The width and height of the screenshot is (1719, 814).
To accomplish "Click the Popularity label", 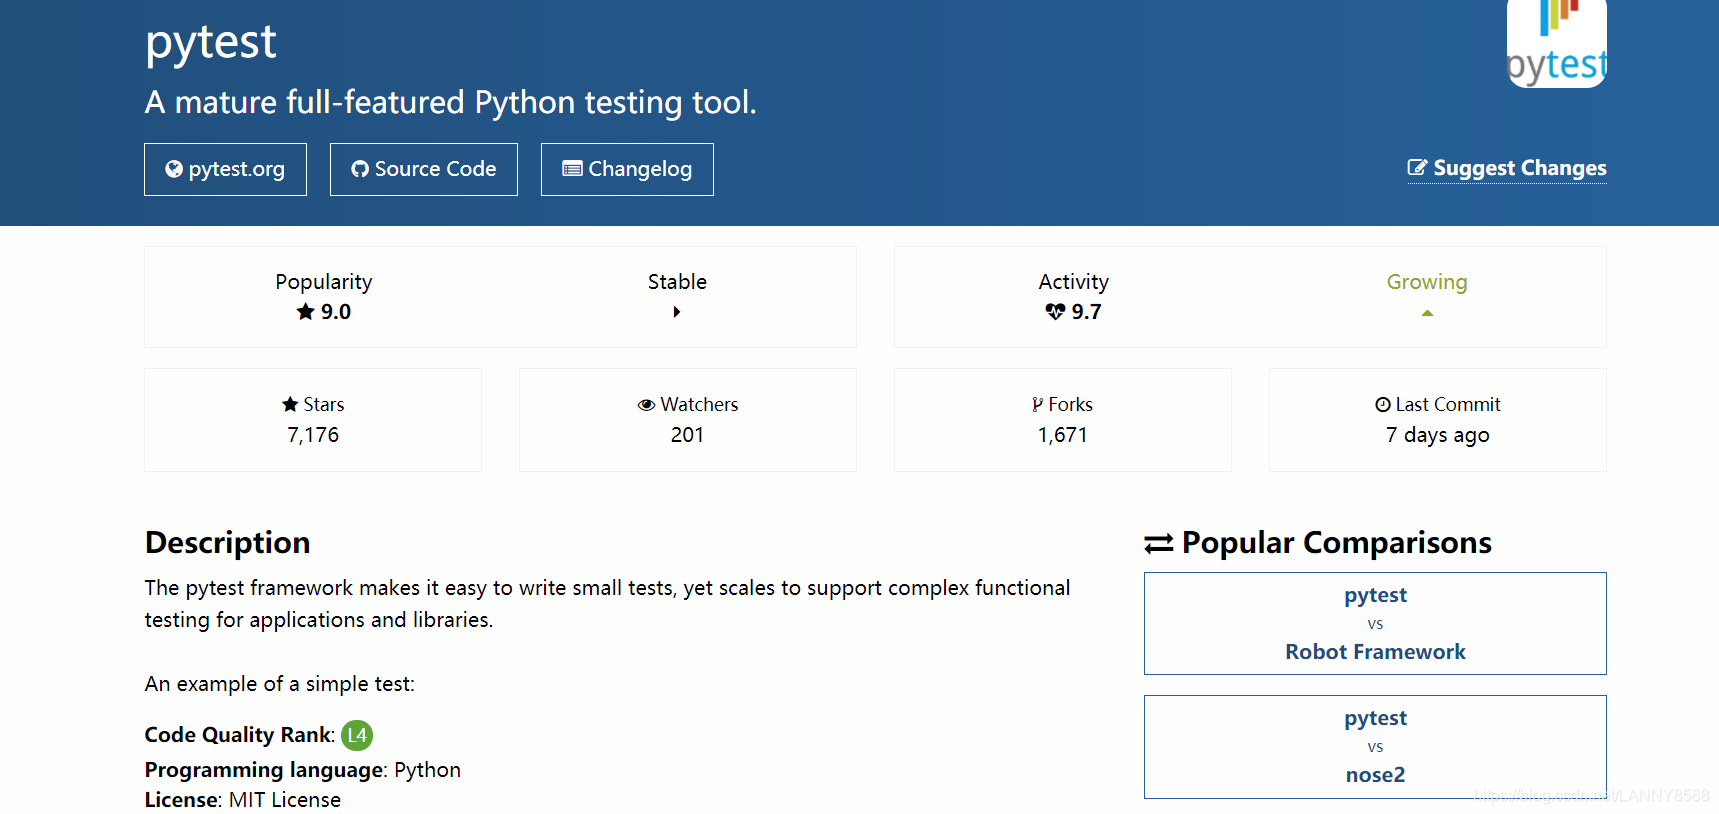I will pyautogui.click(x=324, y=282).
